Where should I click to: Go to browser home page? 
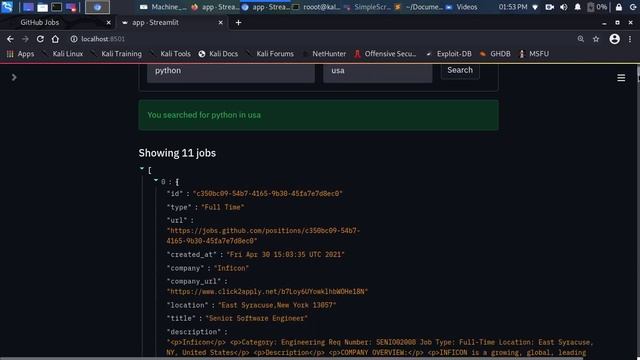point(55,39)
